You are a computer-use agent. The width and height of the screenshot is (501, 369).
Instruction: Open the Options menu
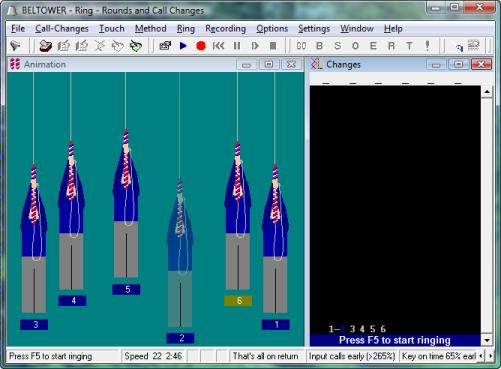pyautogui.click(x=272, y=29)
